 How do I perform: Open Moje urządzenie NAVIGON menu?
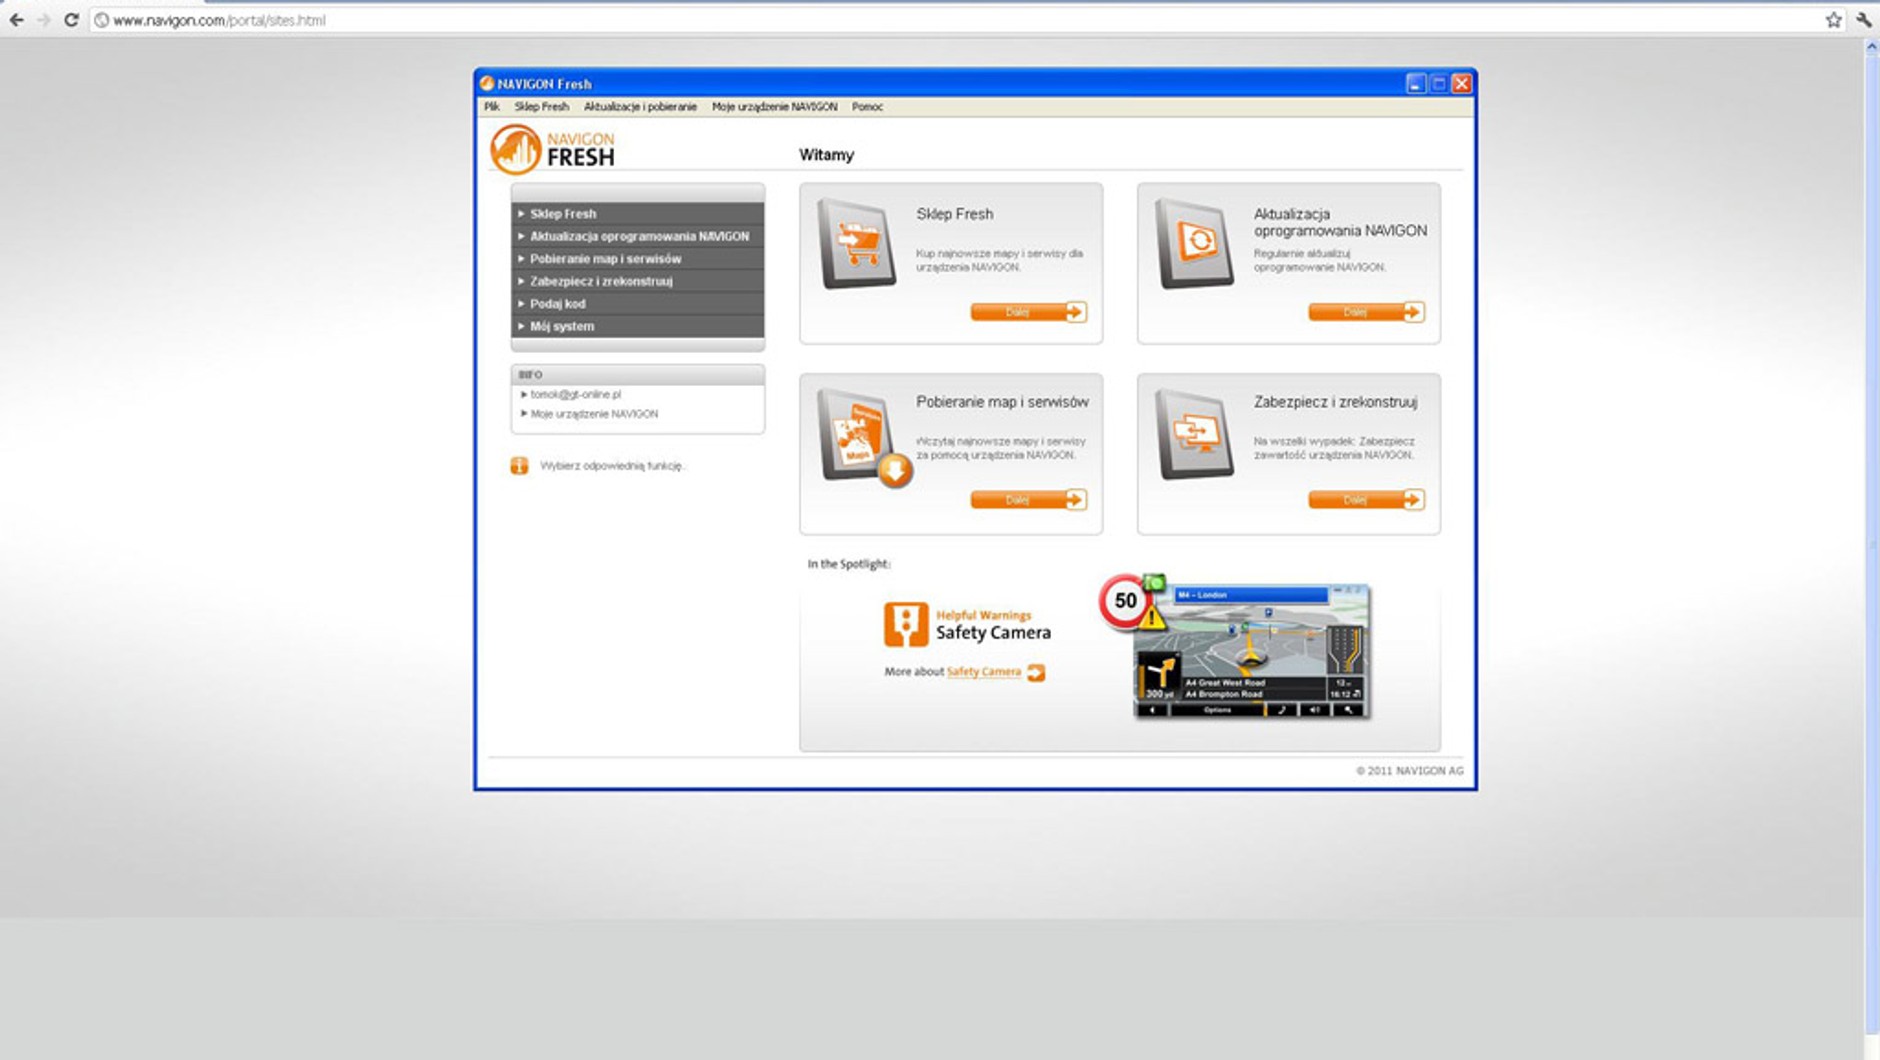(774, 107)
